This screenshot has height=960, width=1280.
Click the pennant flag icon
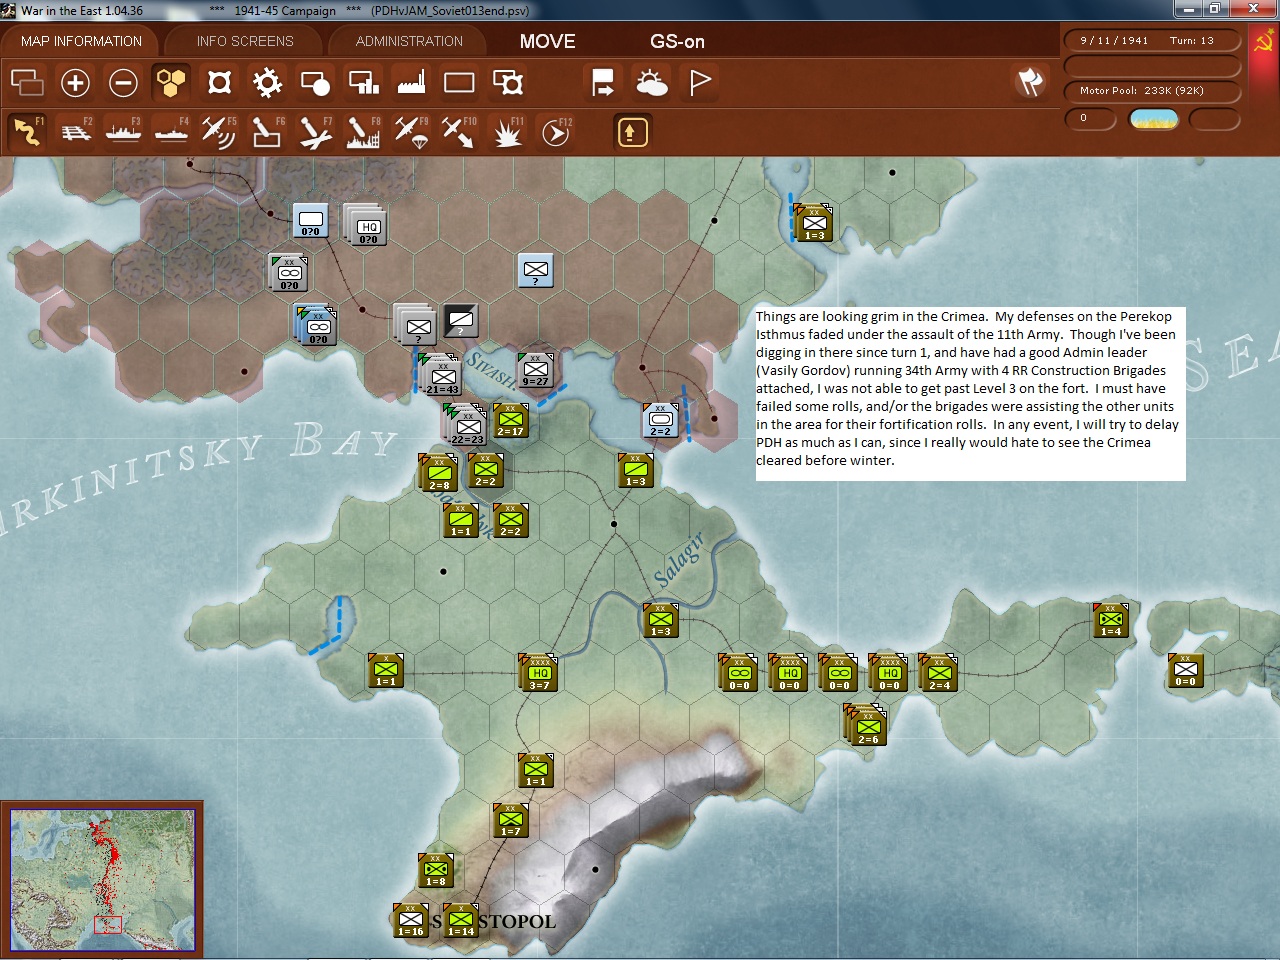[x=700, y=82]
